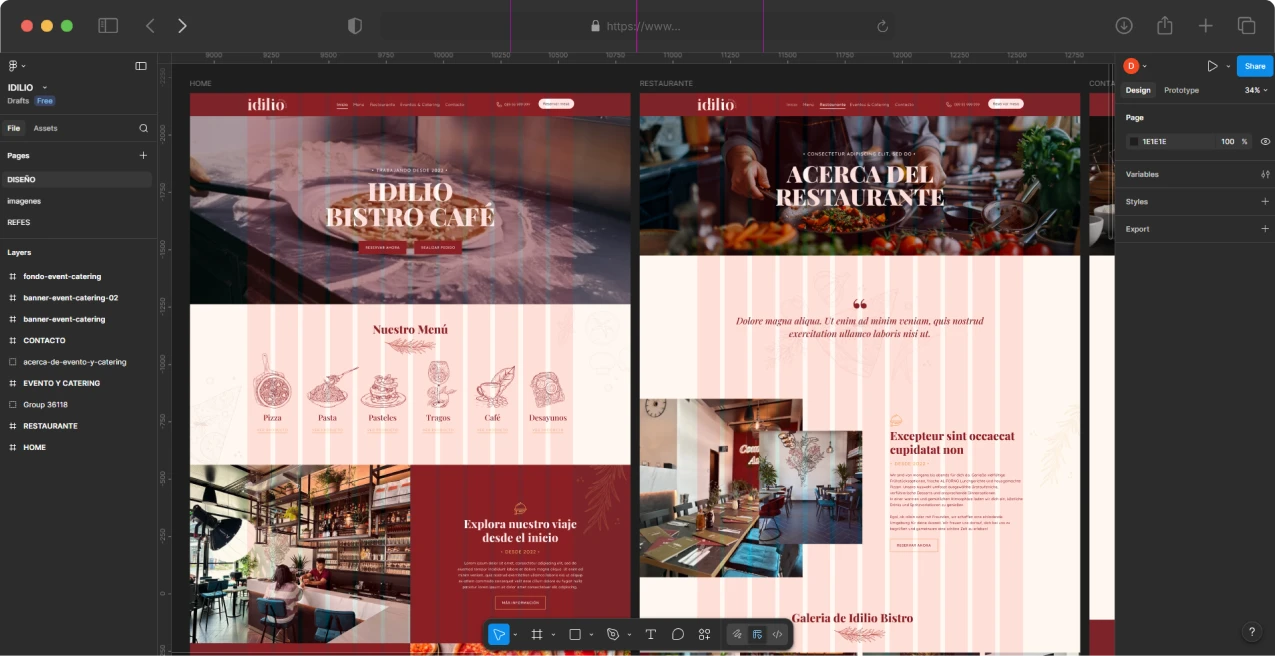Image resolution: width=1275 pixels, height=656 pixels.
Task: Add a new page with plus icon
Action: click(143, 155)
